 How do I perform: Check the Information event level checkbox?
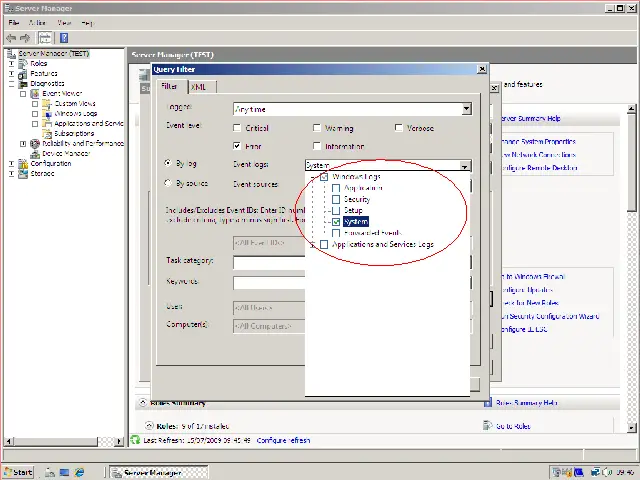[317, 146]
